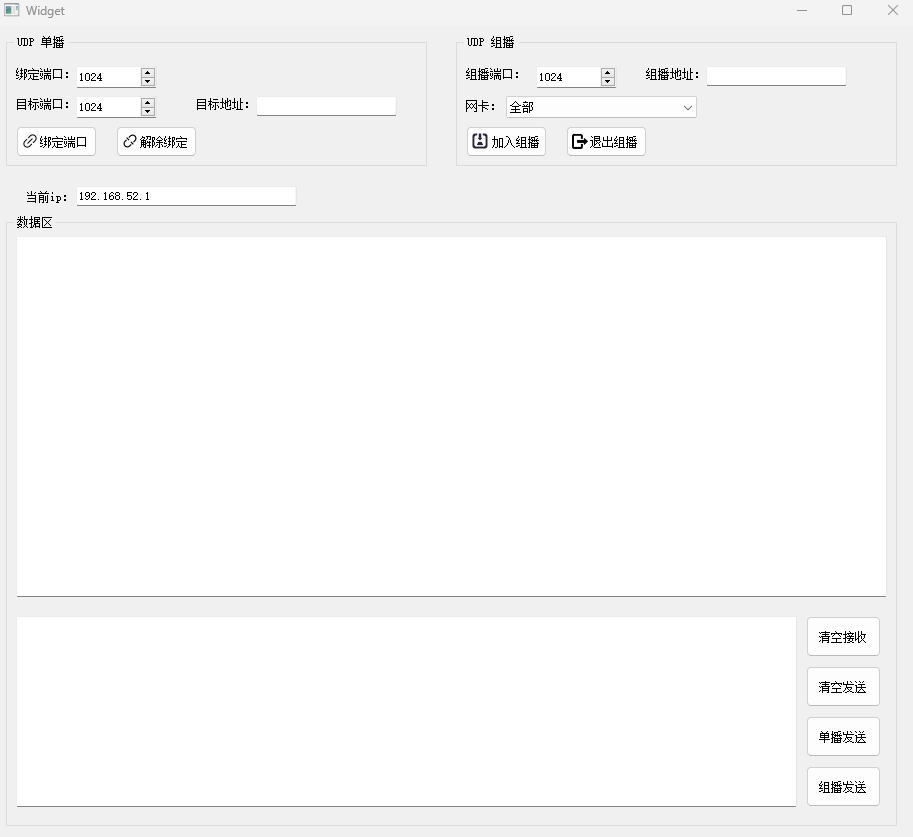Image resolution: width=913 pixels, height=837 pixels.
Task: Decrease the 组播端口 spinbox value
Action: click(x=608, y=82)
